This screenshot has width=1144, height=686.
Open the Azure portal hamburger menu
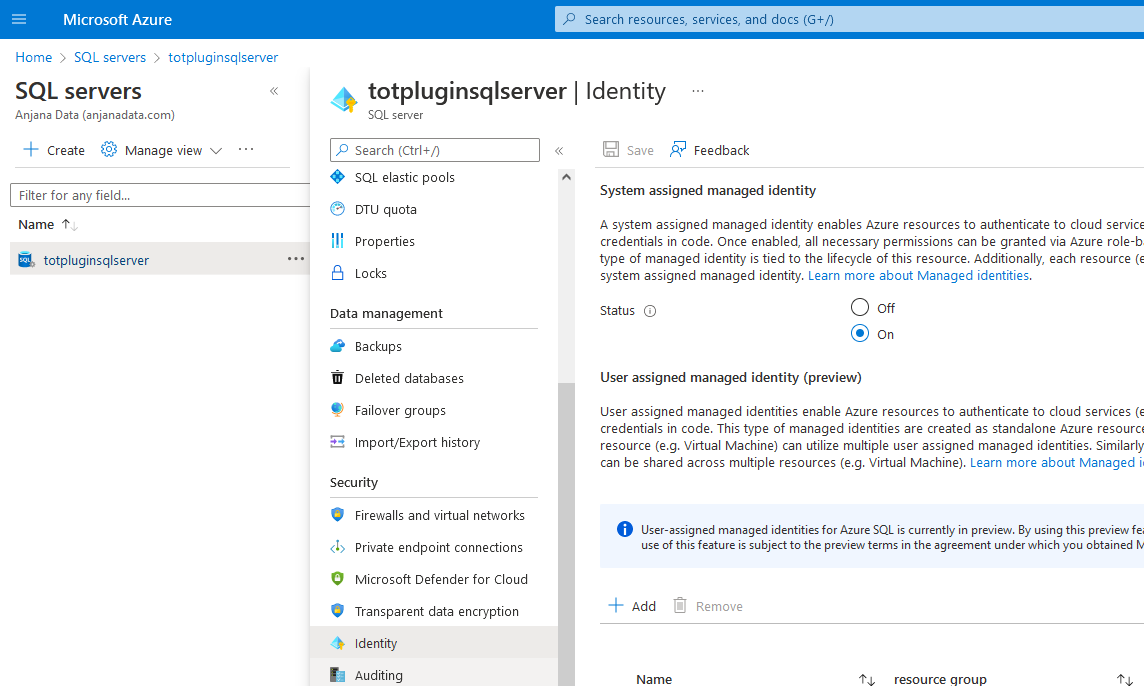(x=19, y=19)
